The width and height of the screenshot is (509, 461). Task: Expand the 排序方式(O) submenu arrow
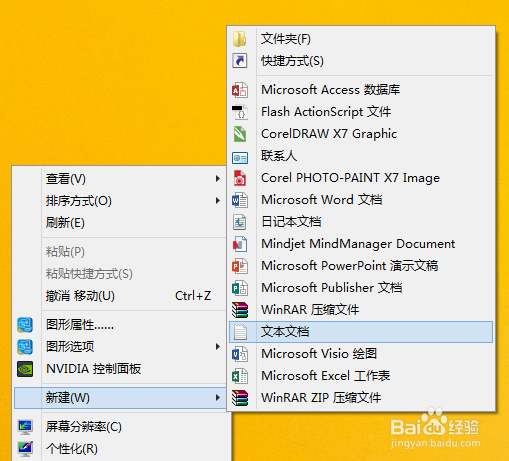pos(218,201)
